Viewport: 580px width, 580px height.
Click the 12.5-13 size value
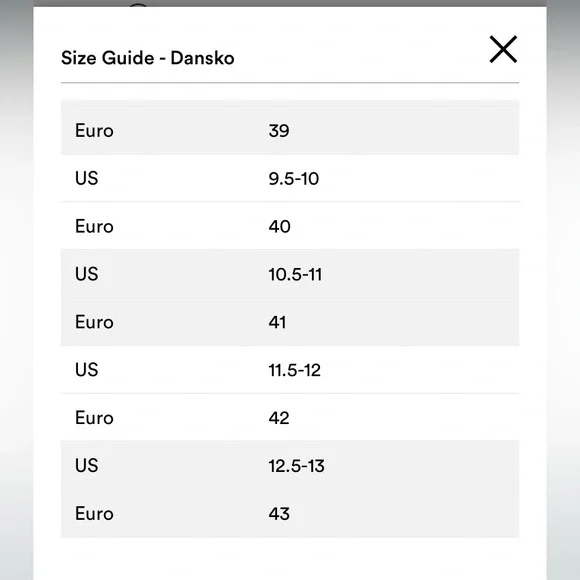tap(296, 466)
